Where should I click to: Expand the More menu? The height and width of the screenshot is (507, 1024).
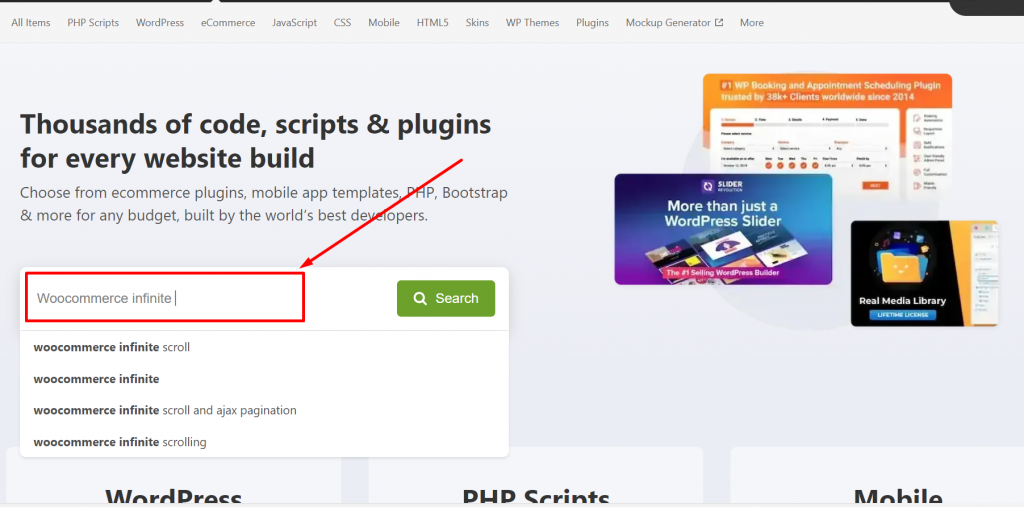[x=752, y=22]
